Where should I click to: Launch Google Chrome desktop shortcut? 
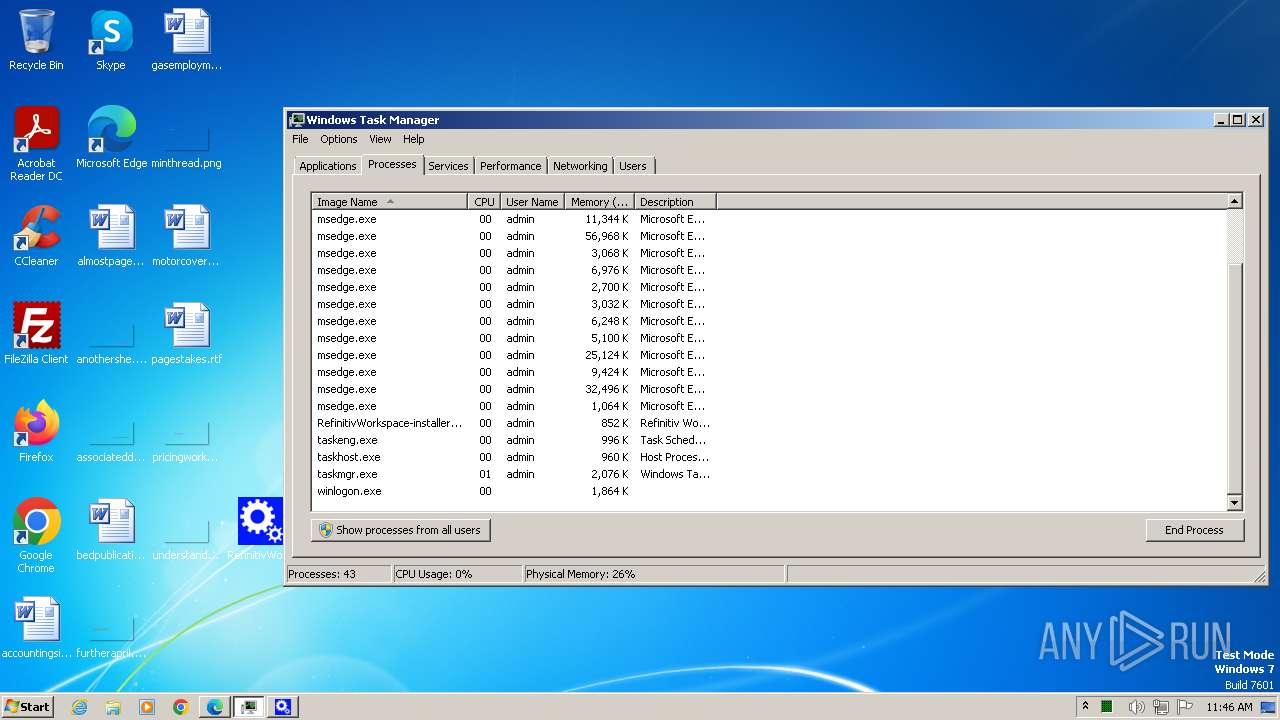coord(36,535)
